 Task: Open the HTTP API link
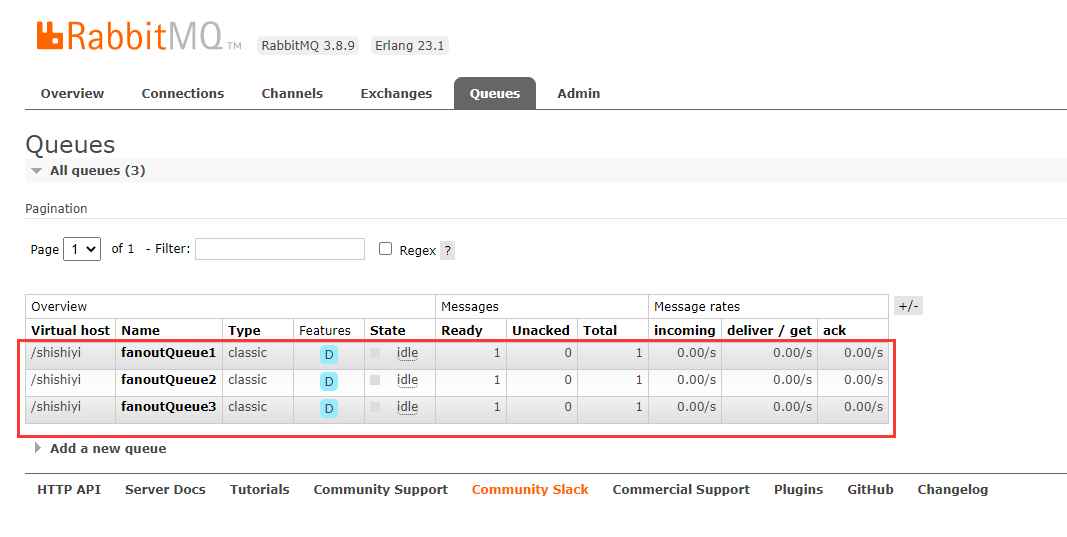(x=69, y=489)
